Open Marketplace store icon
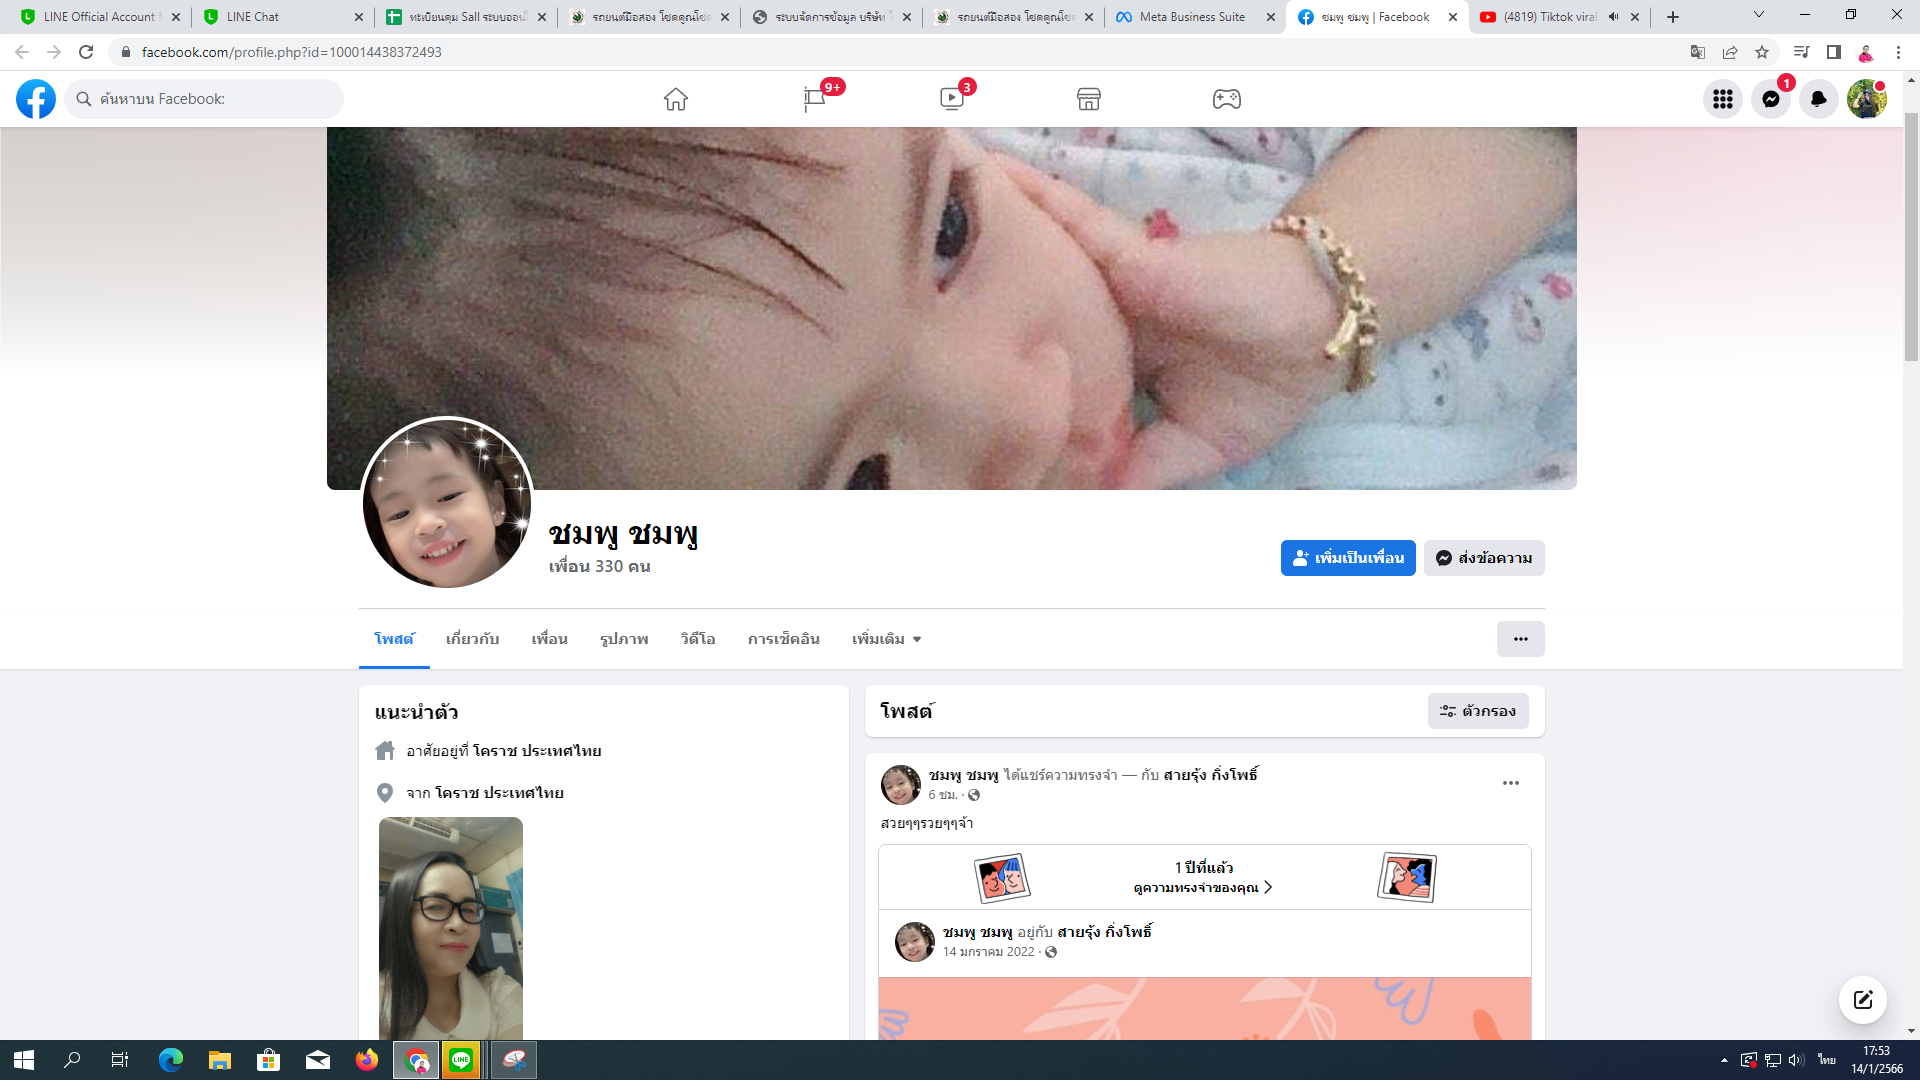 click(x=1089, y=99)
